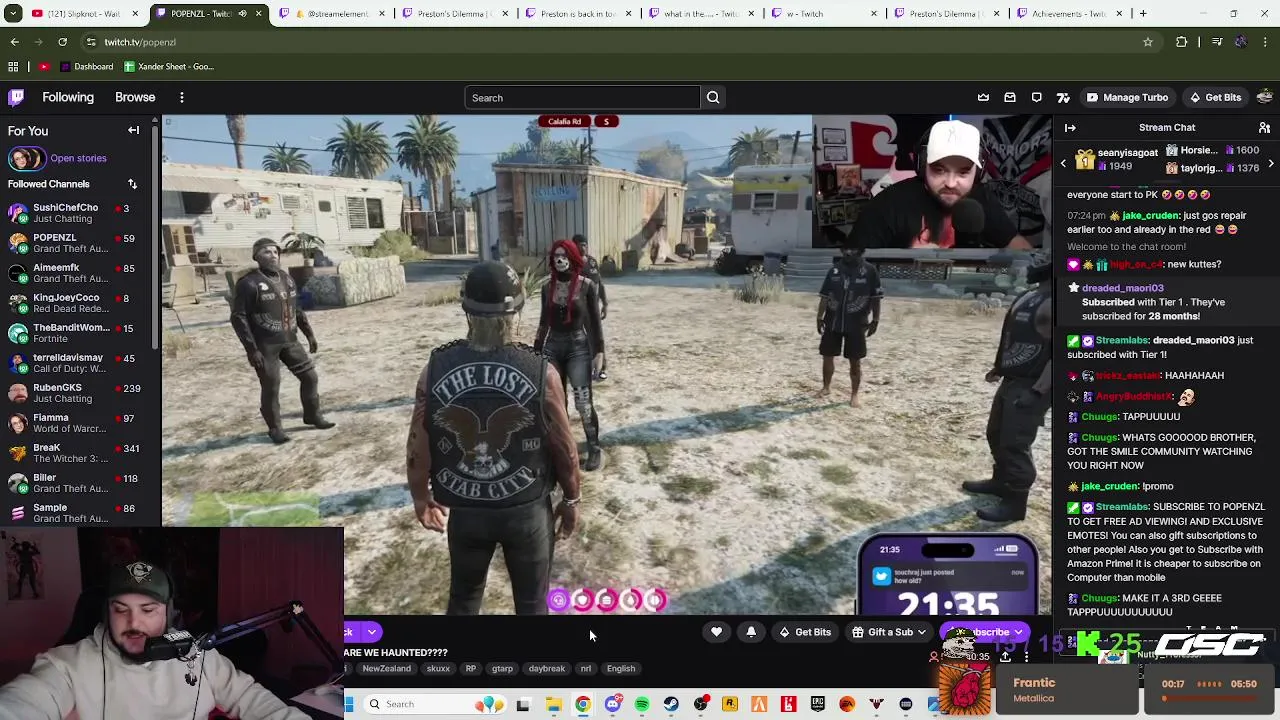Collapse the Stream Chat panel

pos(1070,128)
